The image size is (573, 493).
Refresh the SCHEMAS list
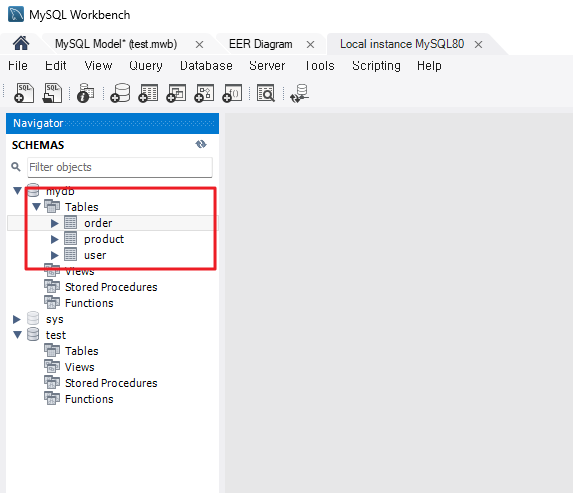click(201, 144)
